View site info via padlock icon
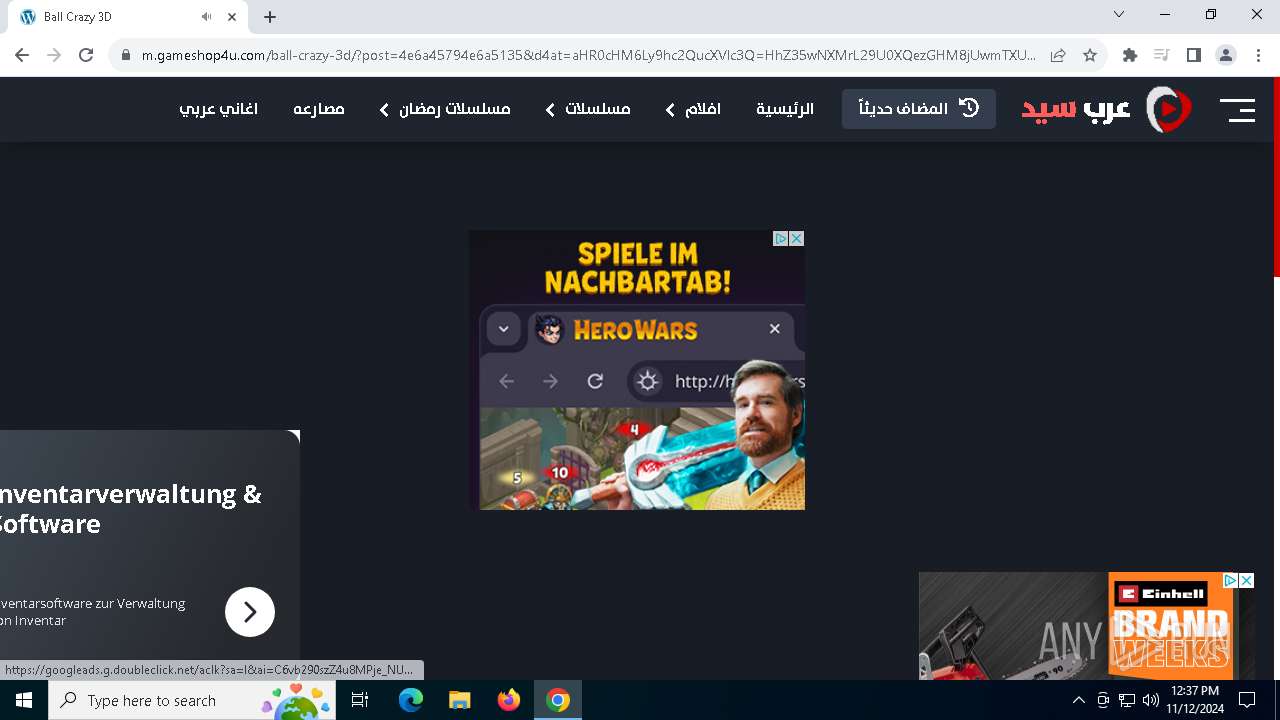The width and height of the screenshot is (1280, 720). click(126, 55)
